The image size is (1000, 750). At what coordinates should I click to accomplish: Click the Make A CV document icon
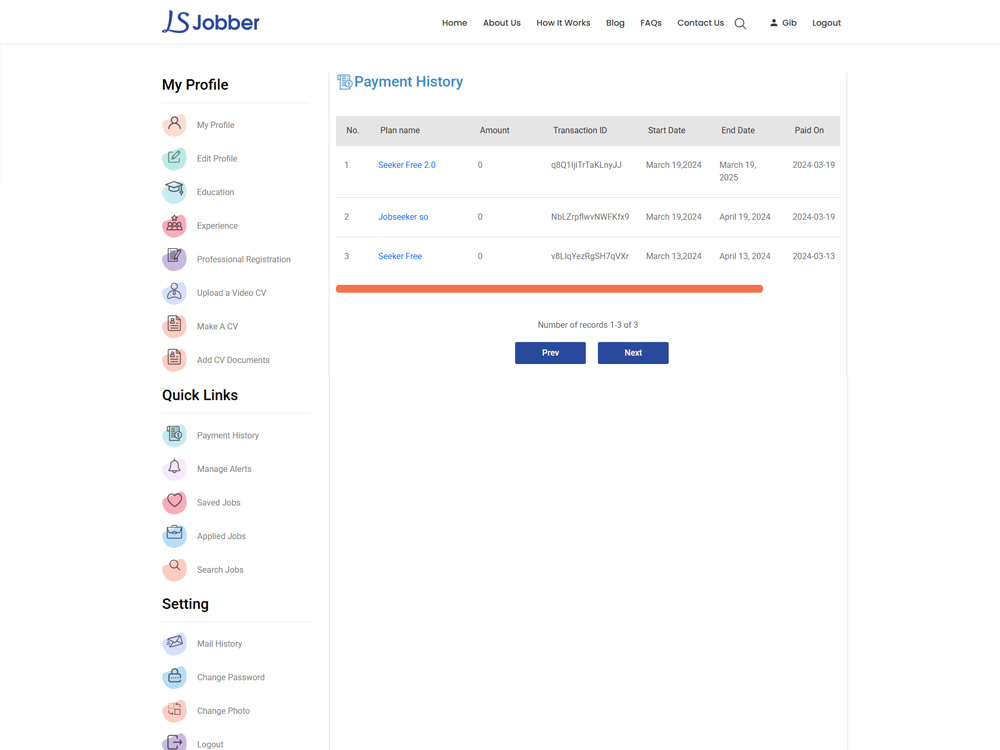click(x=174, y=326)
